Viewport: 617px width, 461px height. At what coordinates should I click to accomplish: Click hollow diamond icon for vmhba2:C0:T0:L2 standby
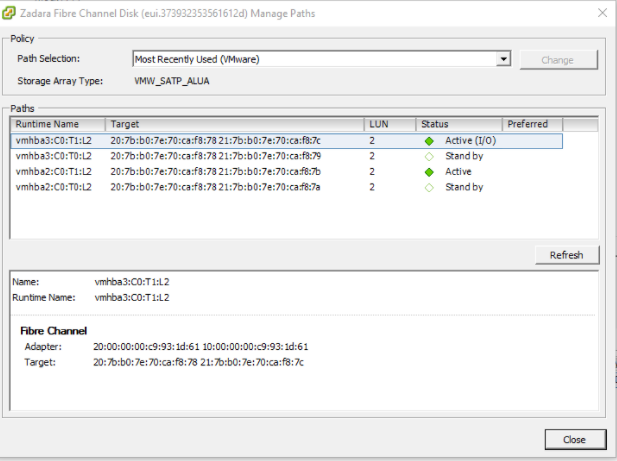coord(429,188)
